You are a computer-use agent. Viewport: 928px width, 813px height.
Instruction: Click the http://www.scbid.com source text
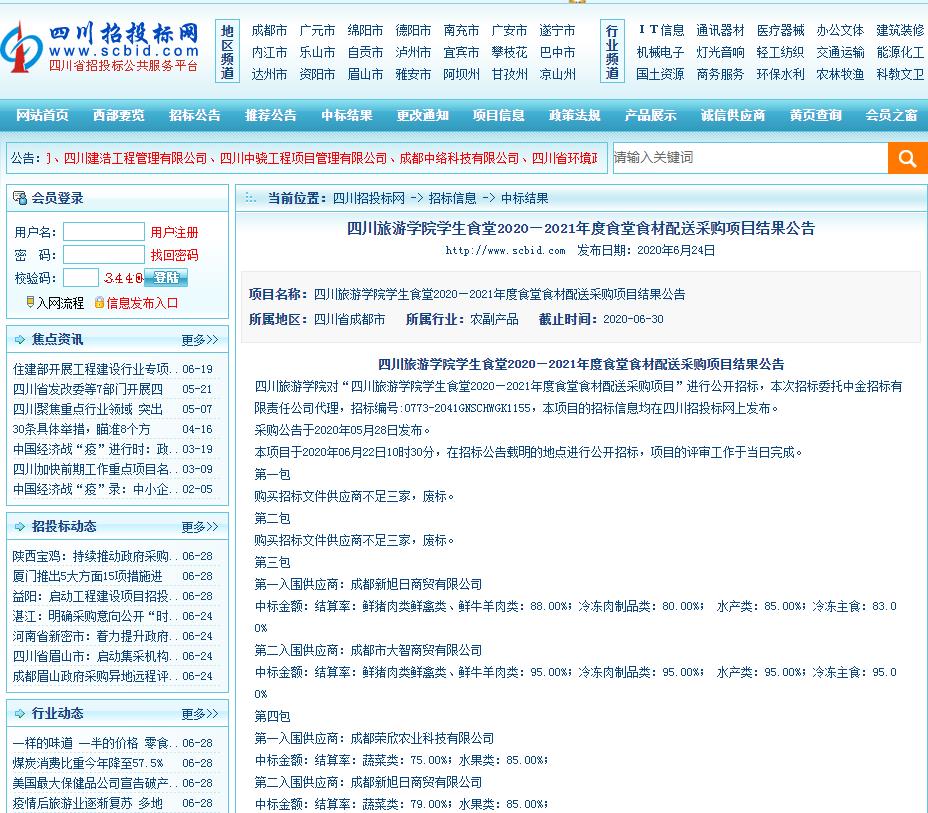(505, 250)
